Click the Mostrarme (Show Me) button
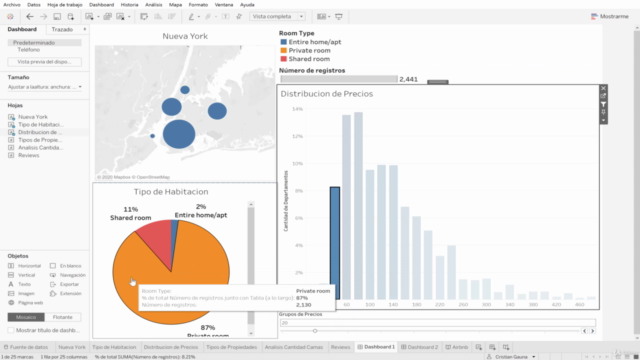This screenshot has height=360, width=640. click(609, 16)
